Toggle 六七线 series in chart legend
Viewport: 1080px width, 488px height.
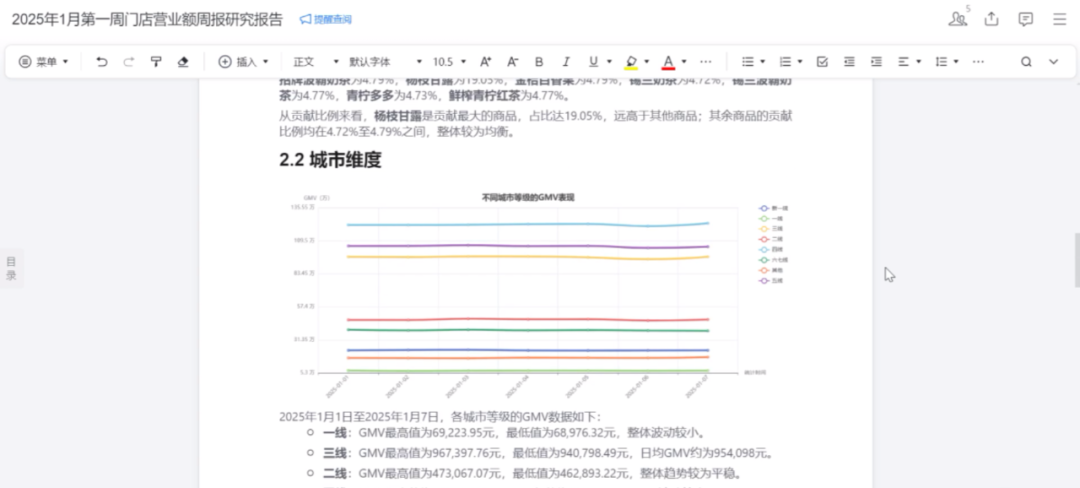774,260
